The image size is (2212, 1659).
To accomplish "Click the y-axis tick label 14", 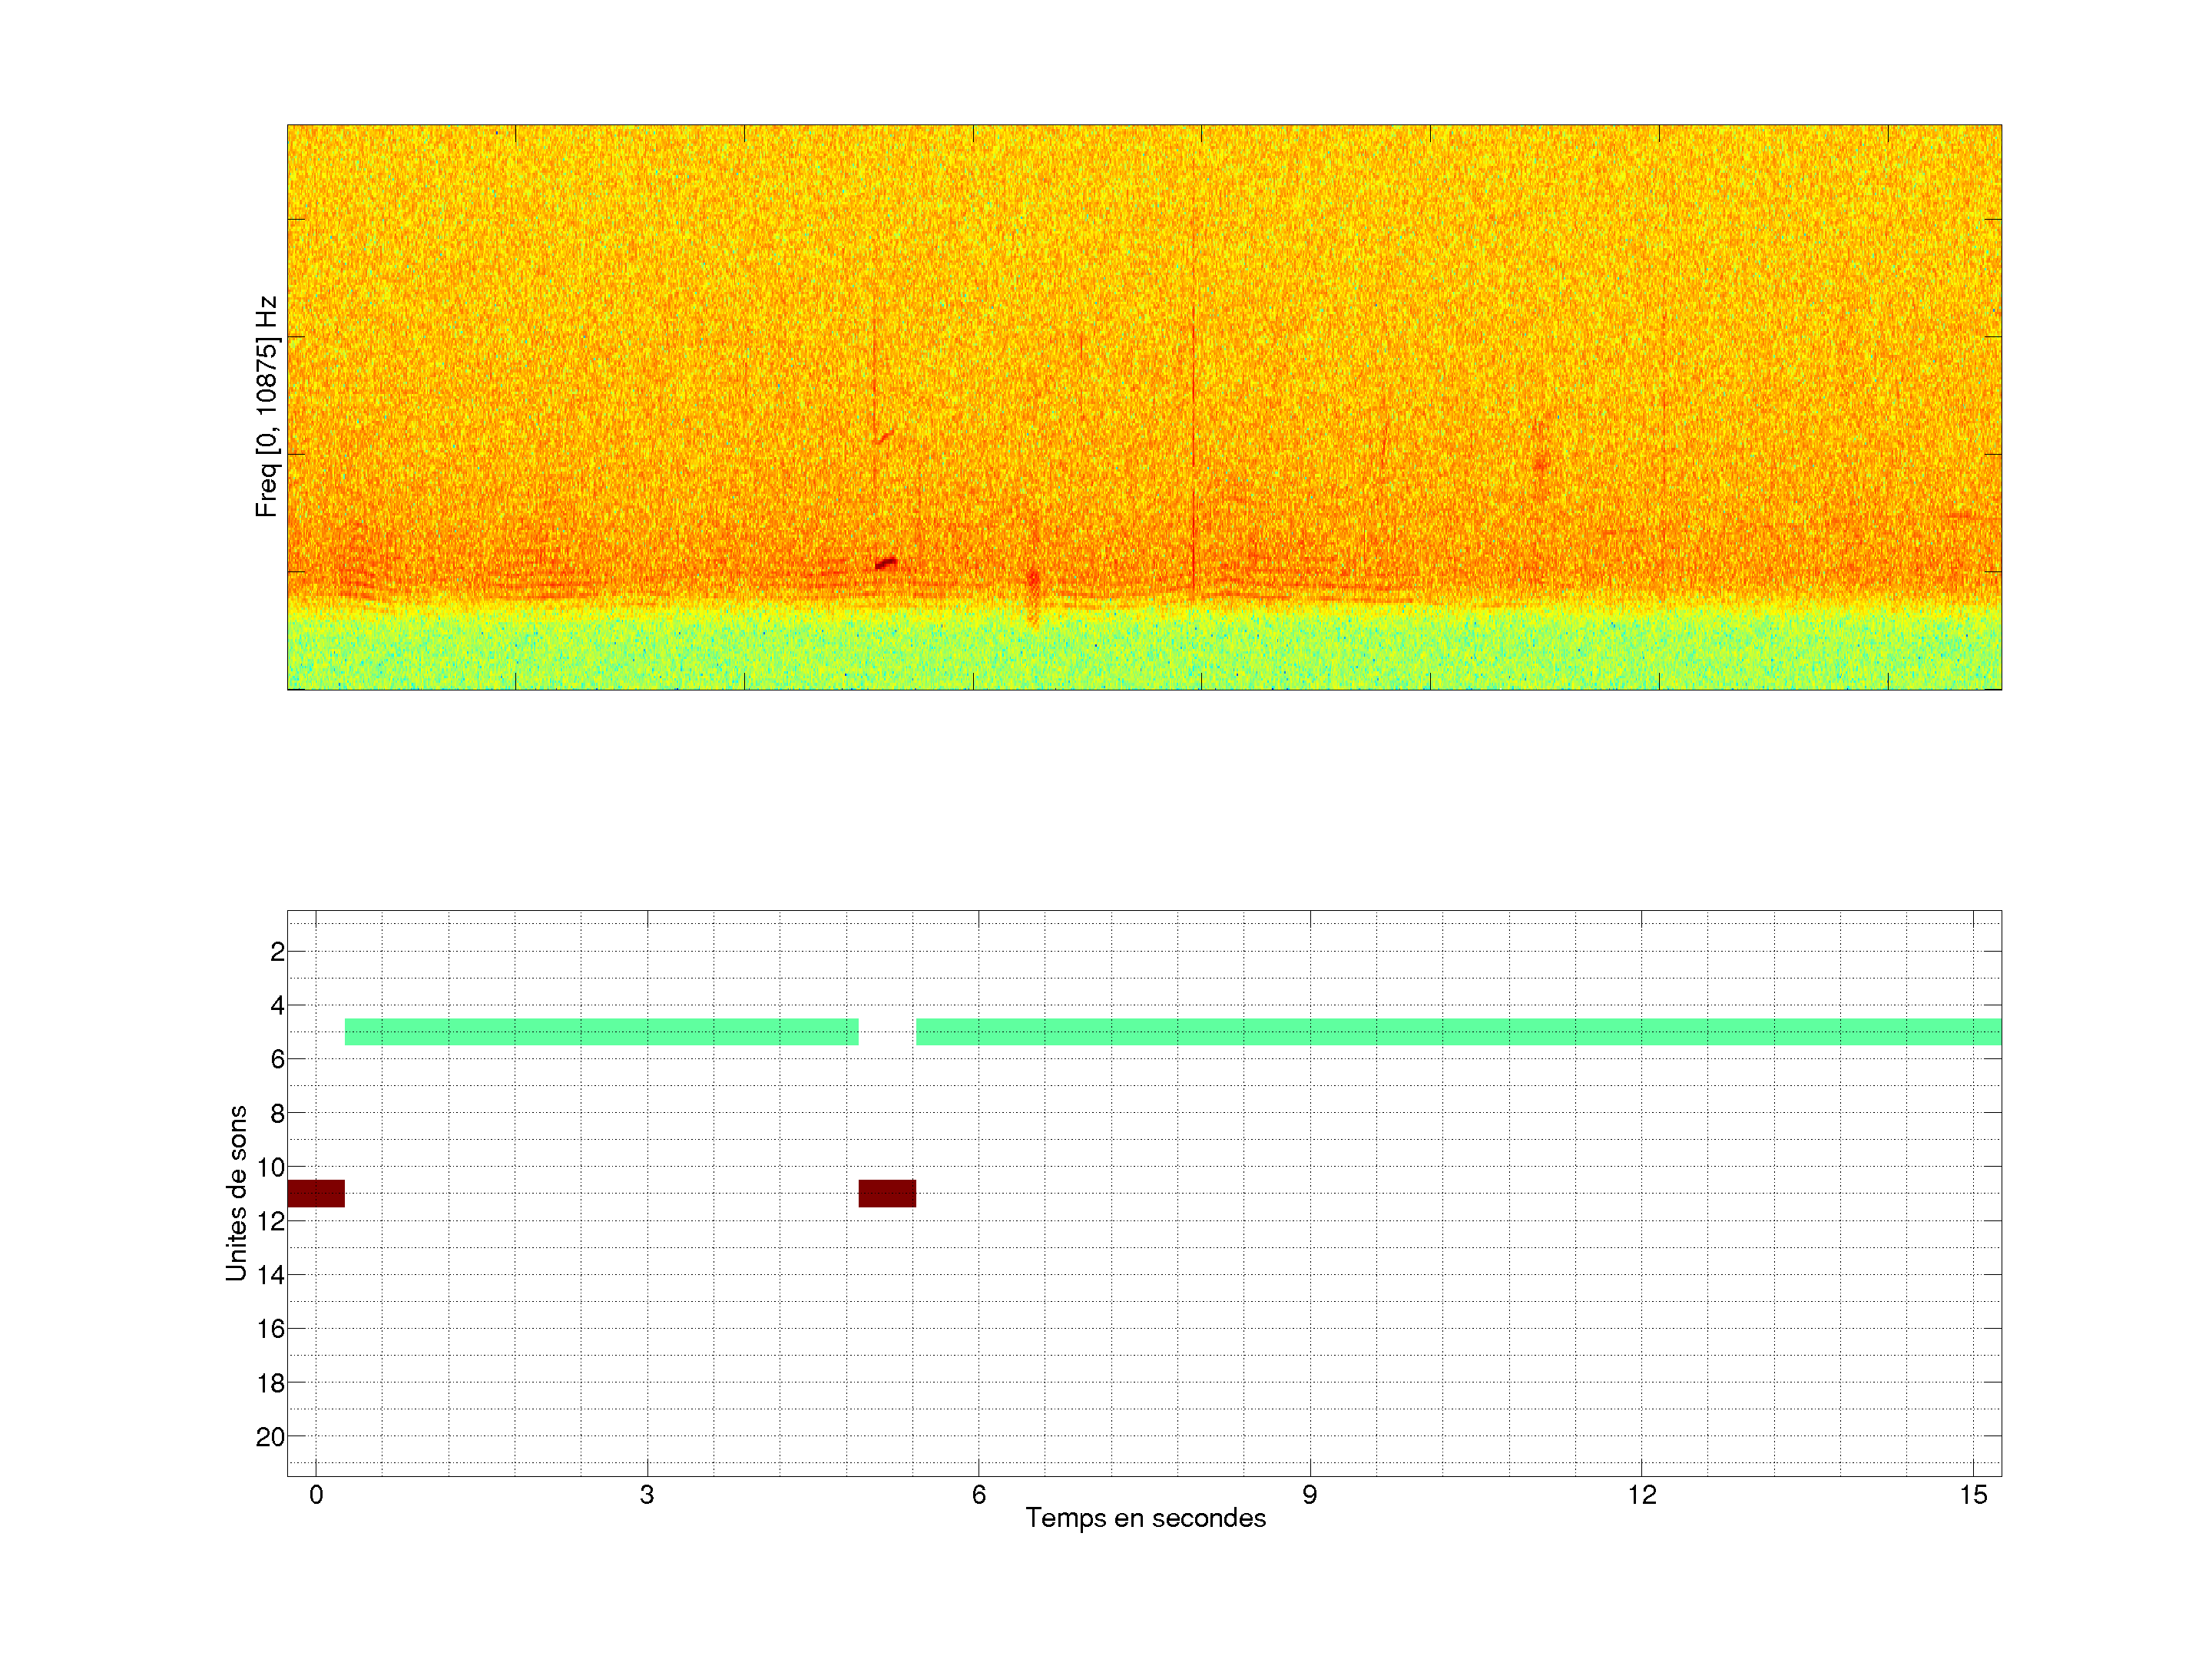I will pos(270,1275).
